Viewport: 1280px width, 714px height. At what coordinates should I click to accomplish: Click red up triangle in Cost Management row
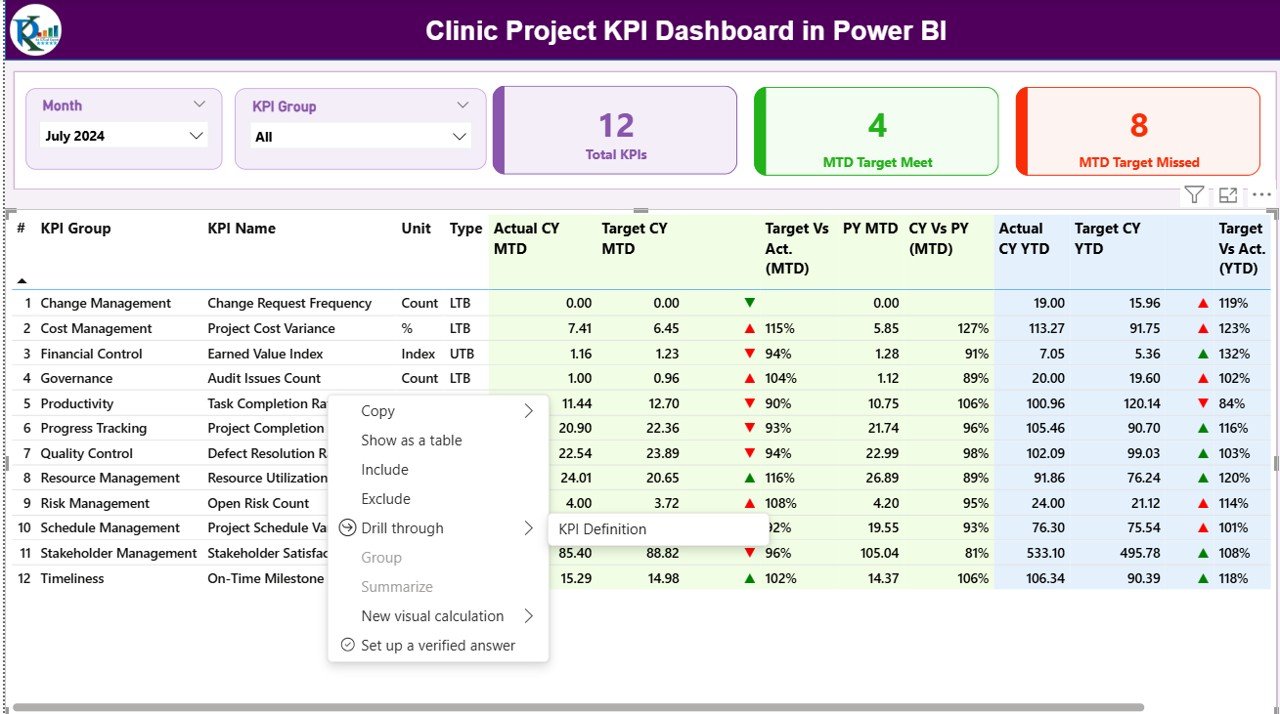pos(749,328)
